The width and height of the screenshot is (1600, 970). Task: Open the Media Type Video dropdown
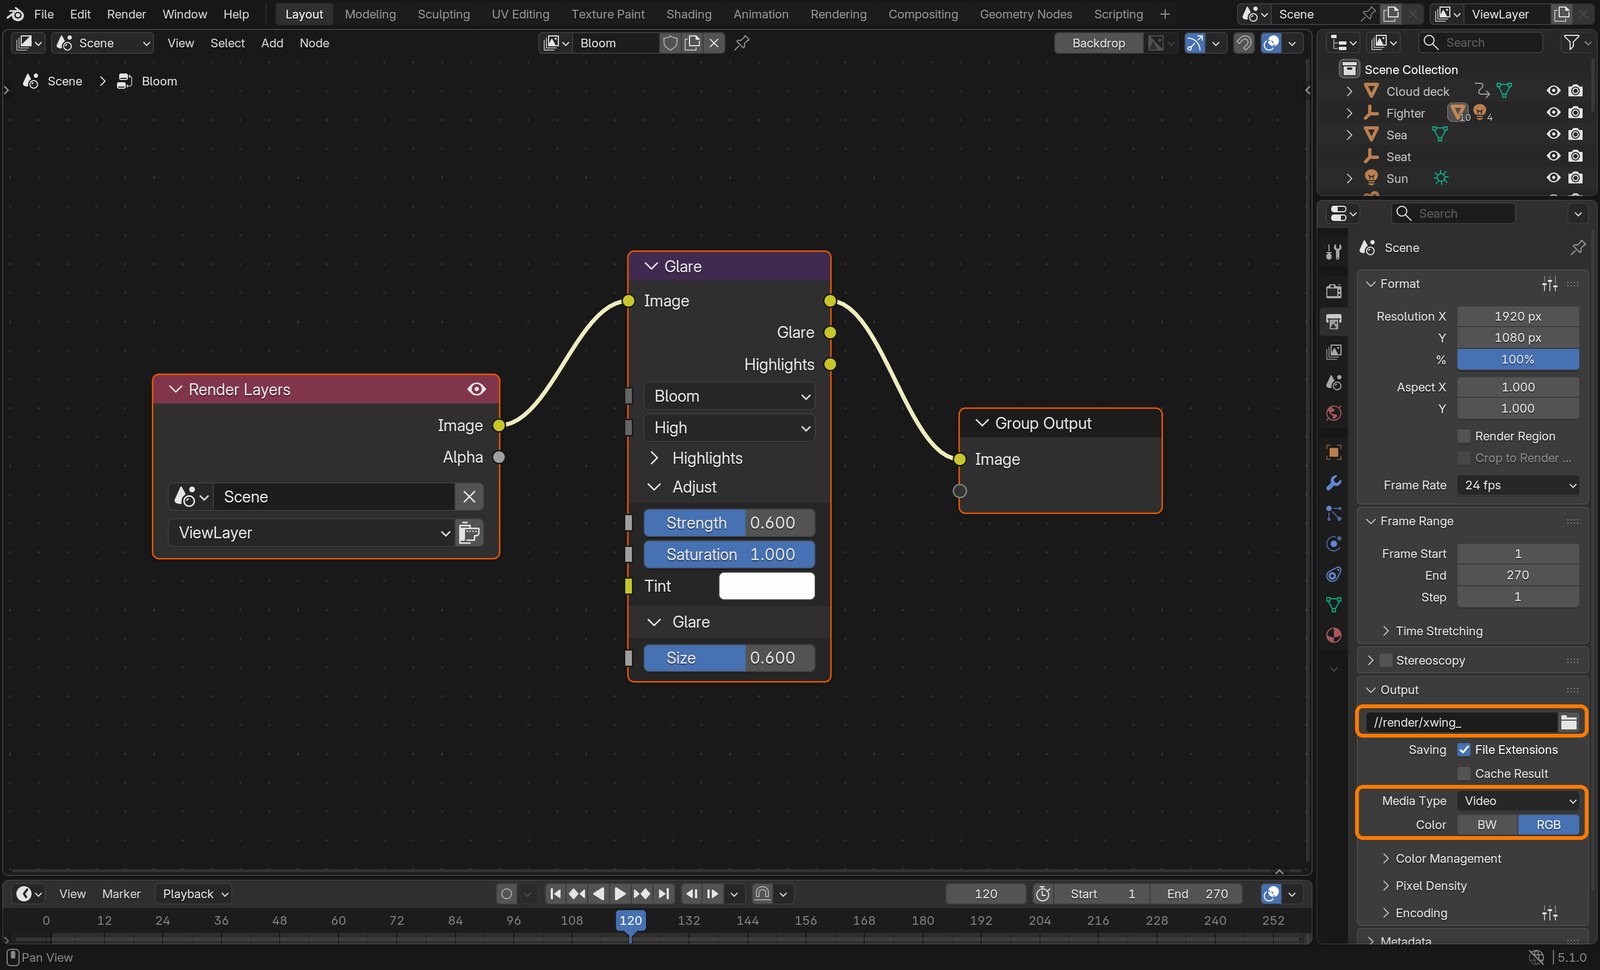point(1518,801)
